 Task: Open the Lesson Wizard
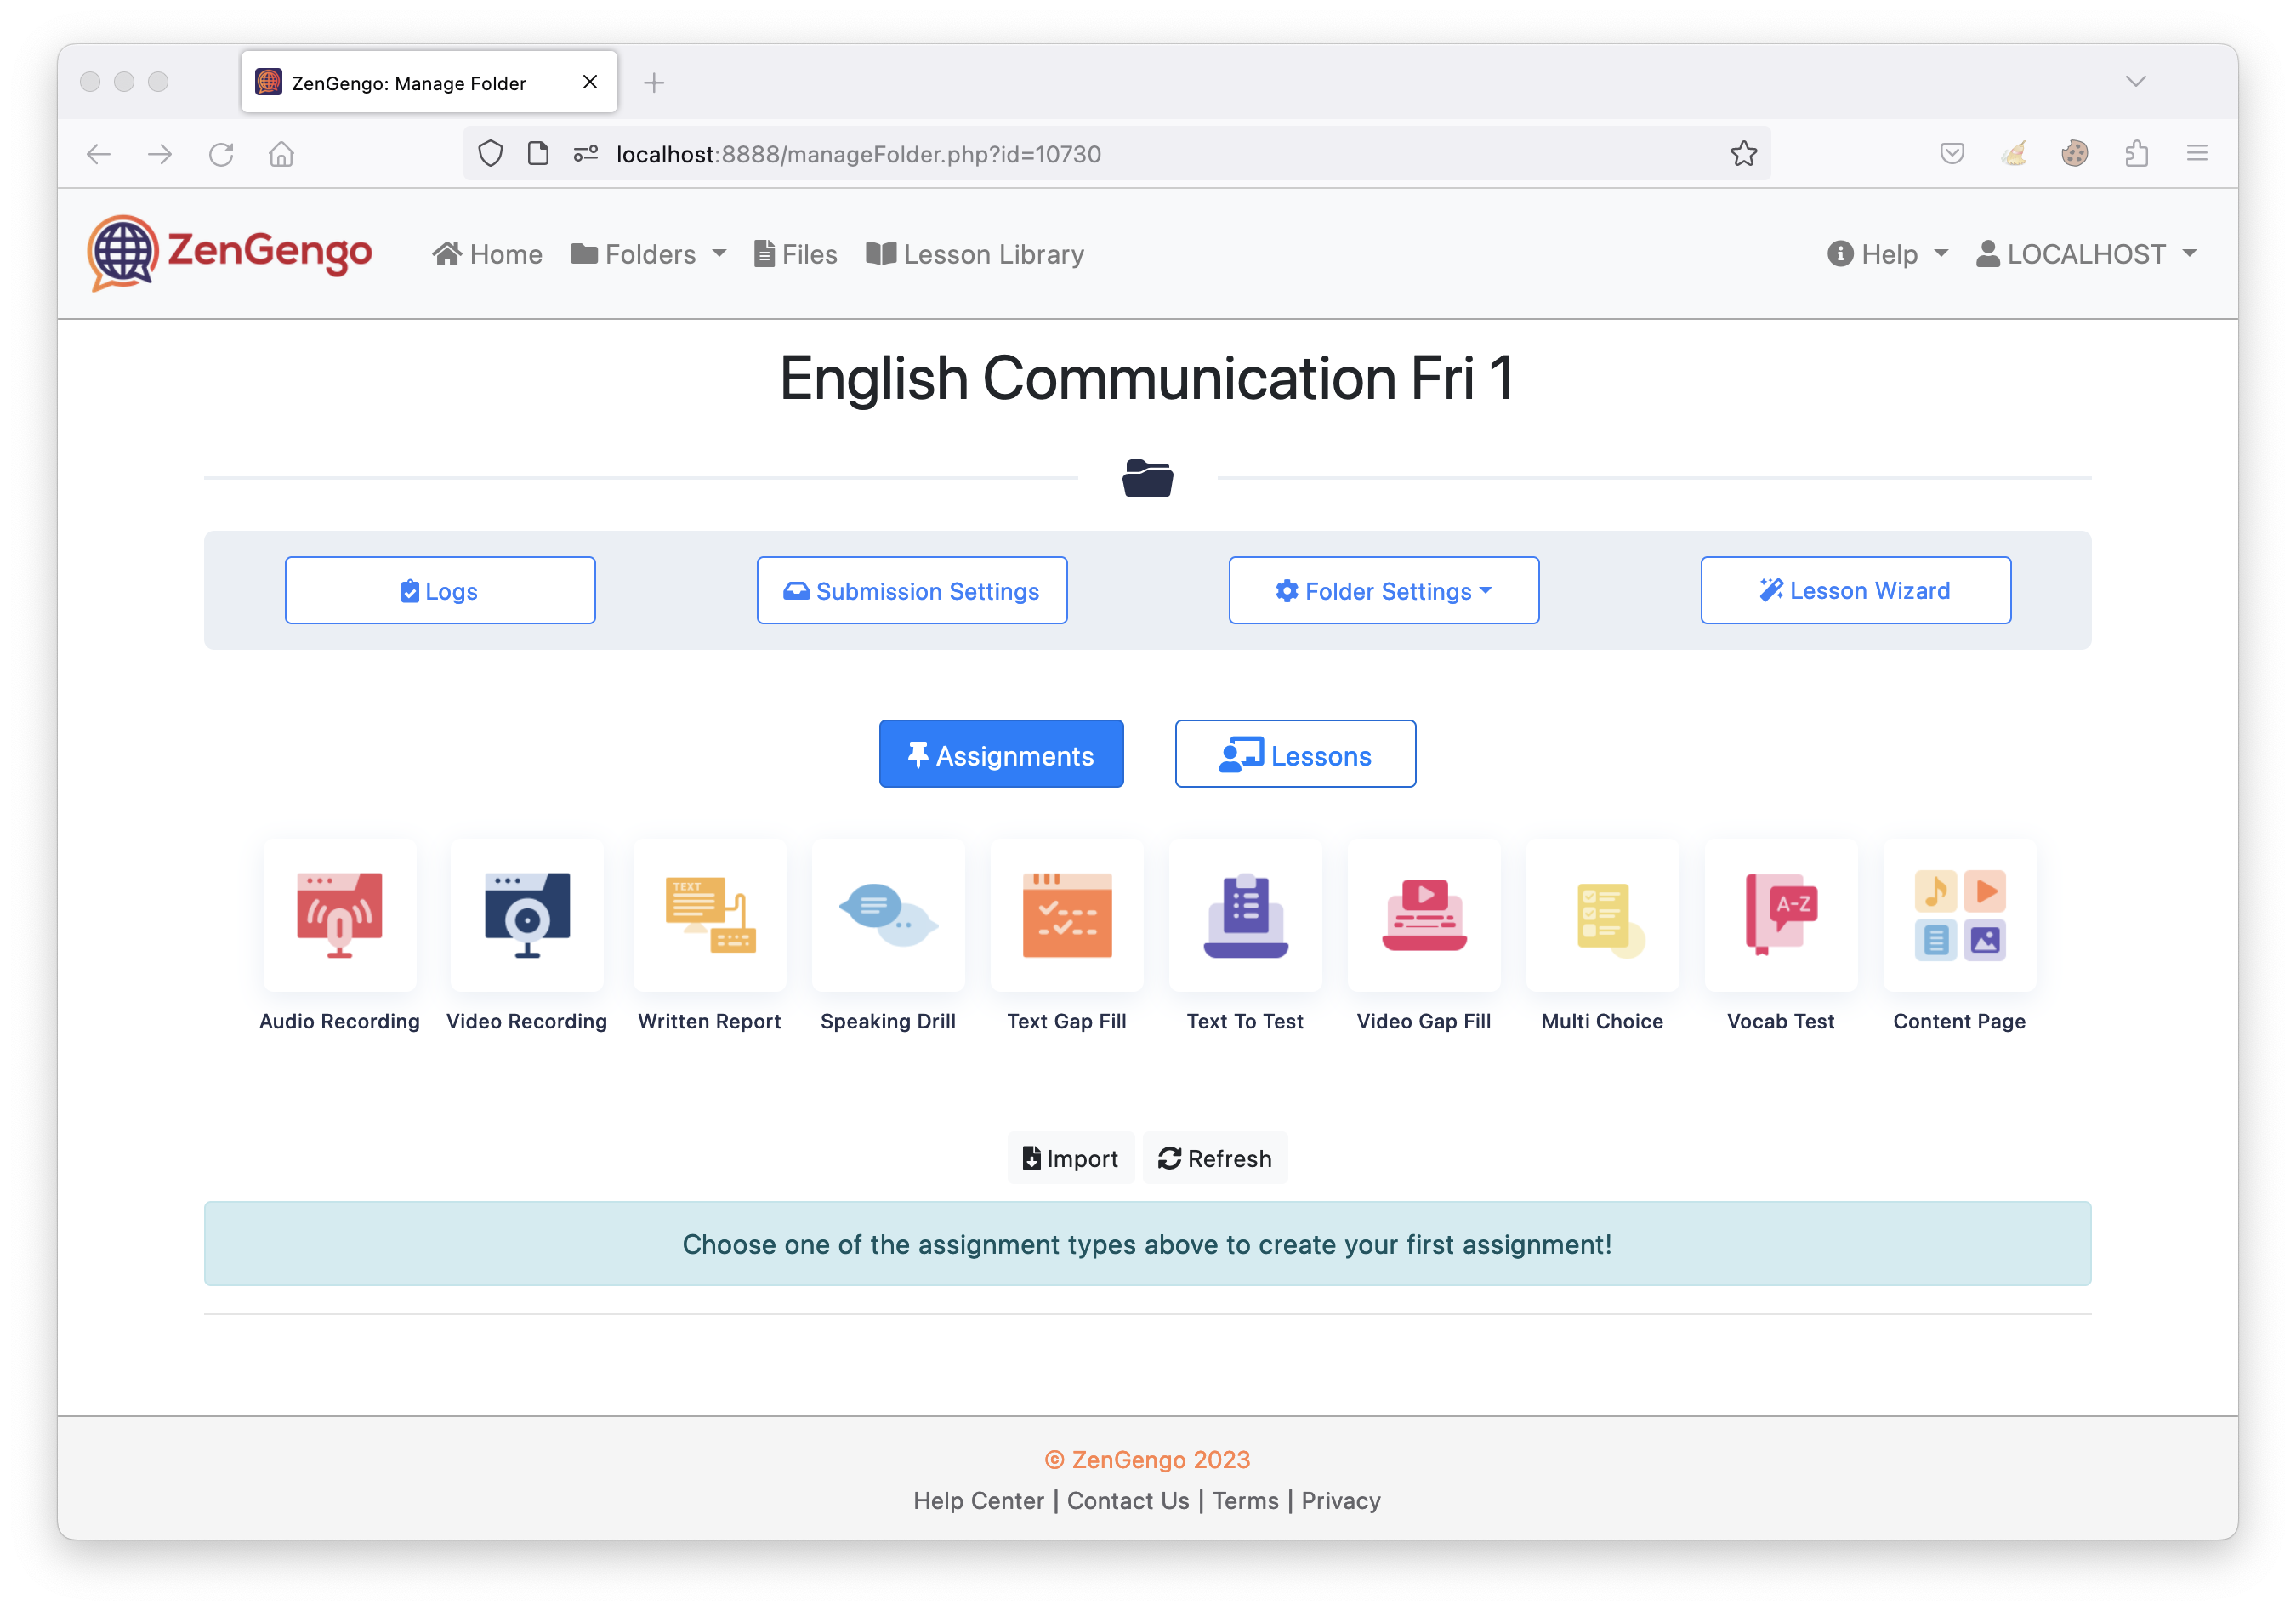click(x=1855, y=591)
